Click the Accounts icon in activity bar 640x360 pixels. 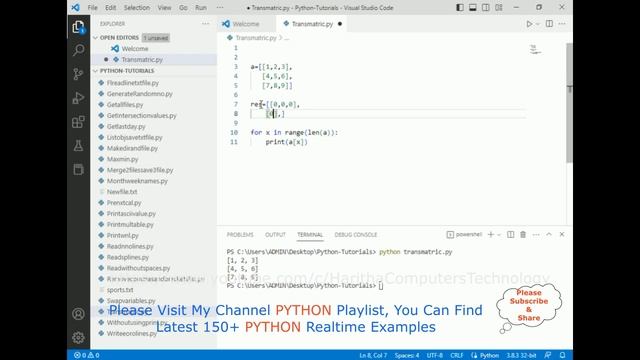pyautogui.click(x=78, y=313)
